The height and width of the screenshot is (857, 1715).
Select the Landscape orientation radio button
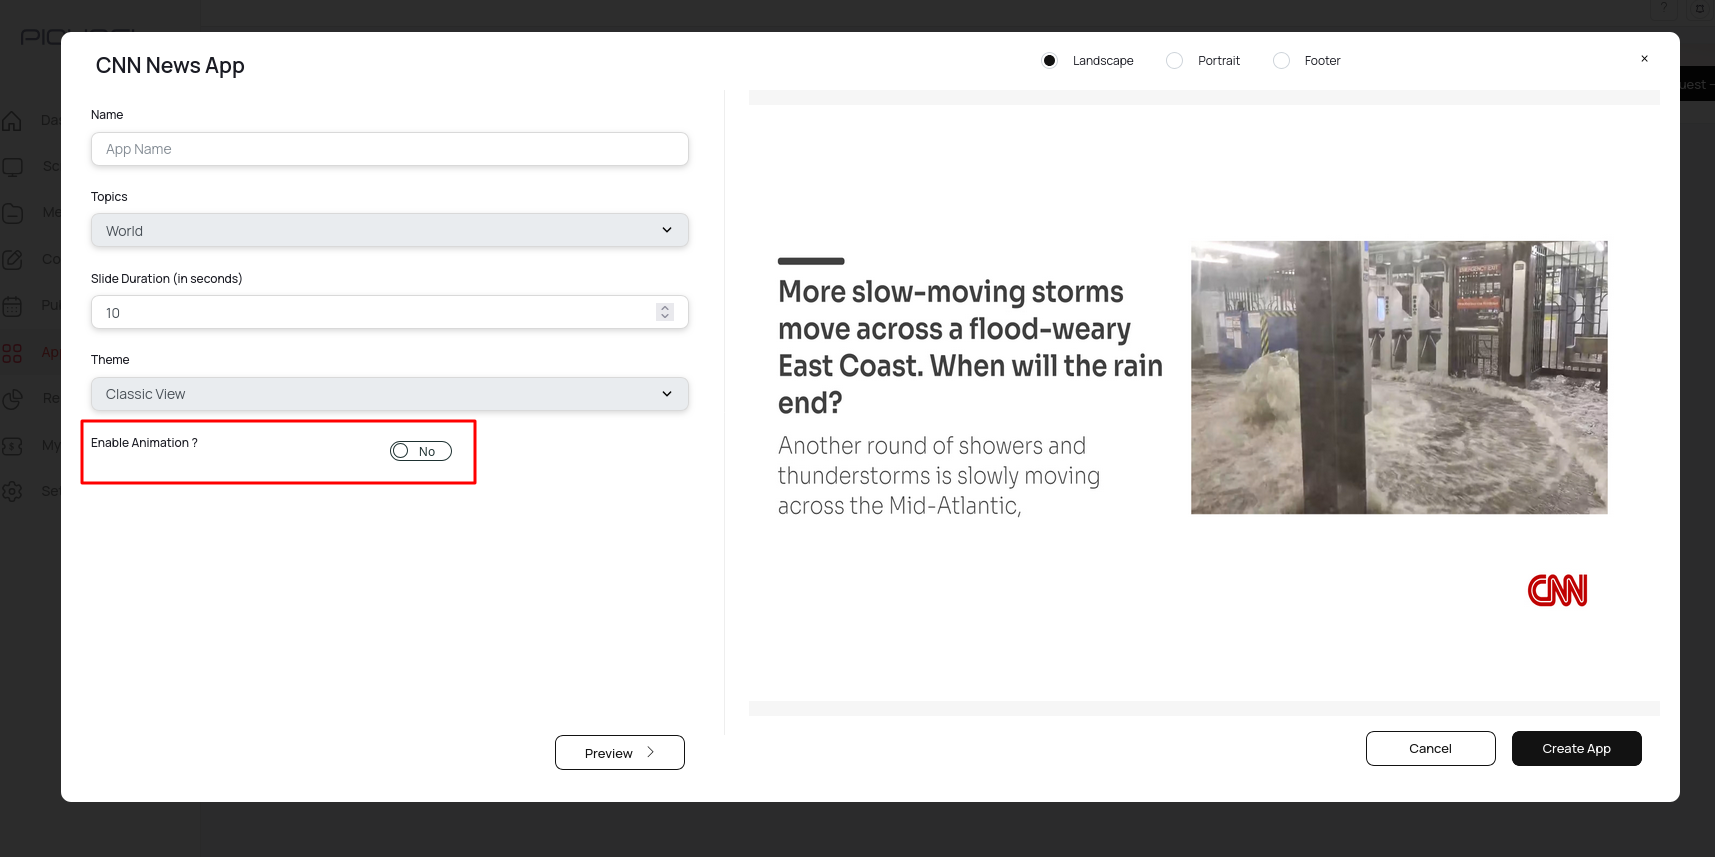pos(1049,61)
